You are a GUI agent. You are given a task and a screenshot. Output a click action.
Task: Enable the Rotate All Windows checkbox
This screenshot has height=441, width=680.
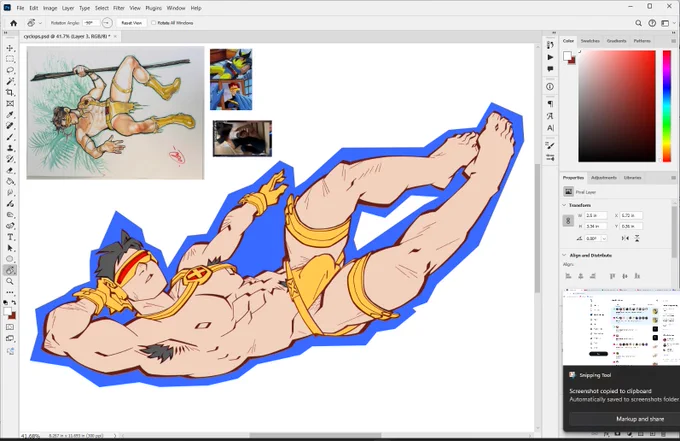click(x=154, y=23)
